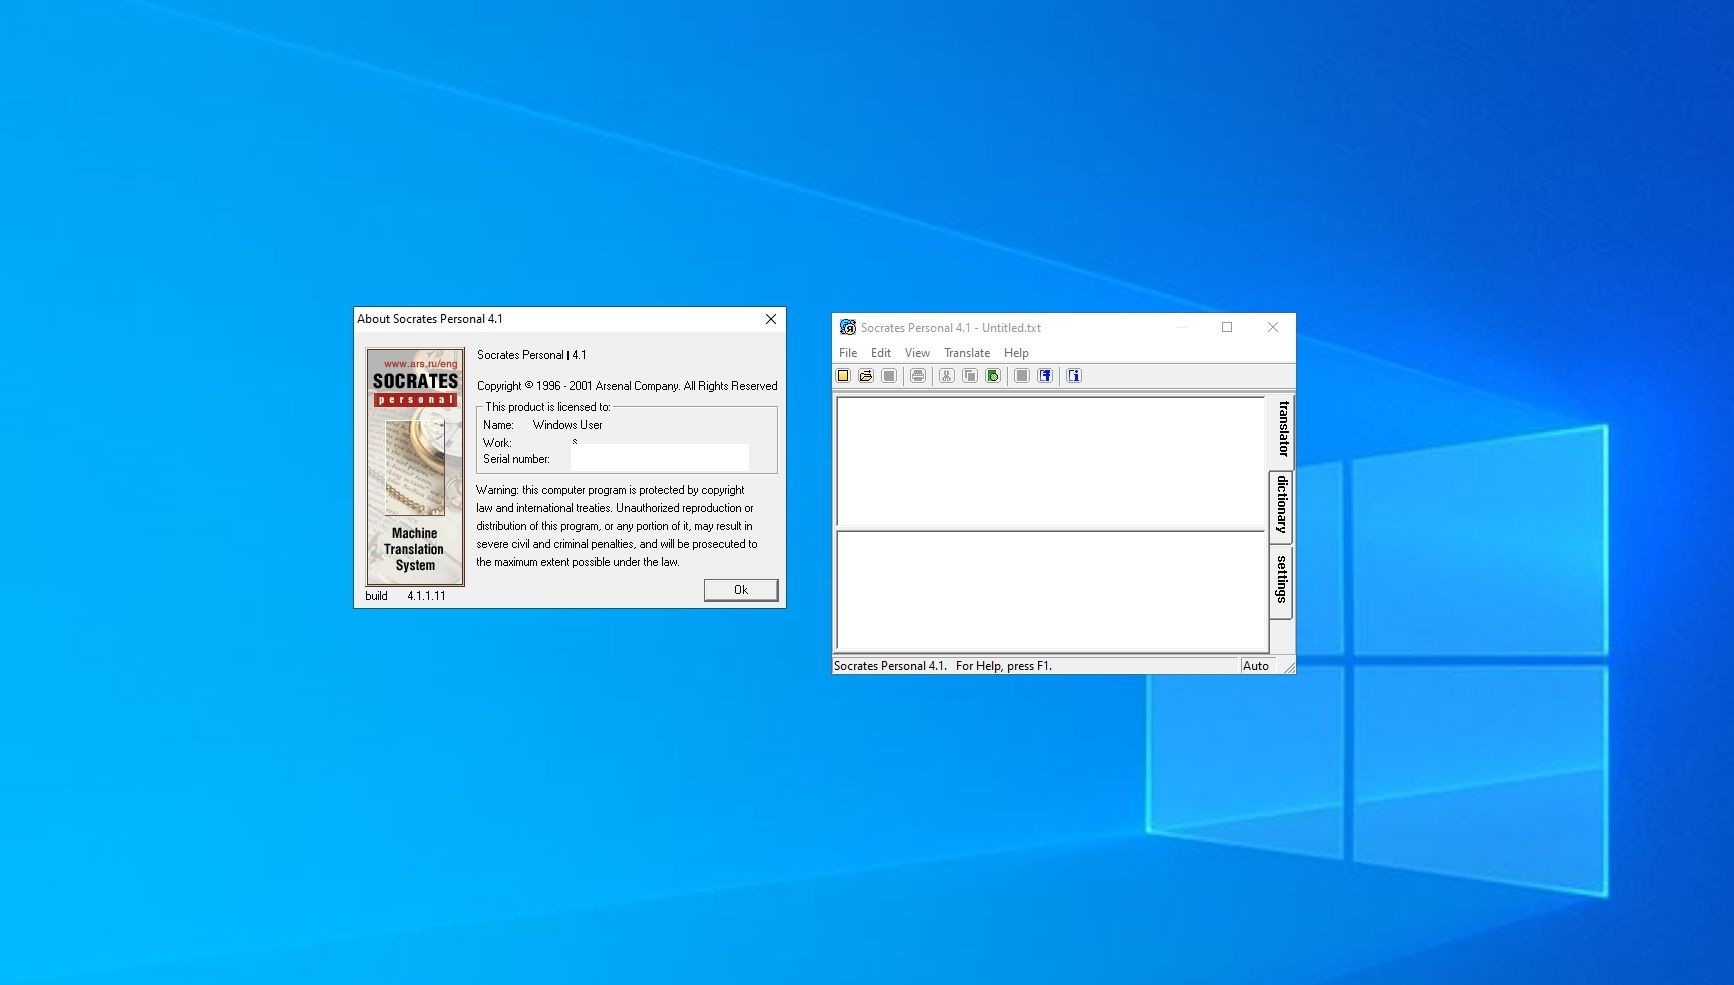Switch to the vertical settings tab

point(1282,581)
